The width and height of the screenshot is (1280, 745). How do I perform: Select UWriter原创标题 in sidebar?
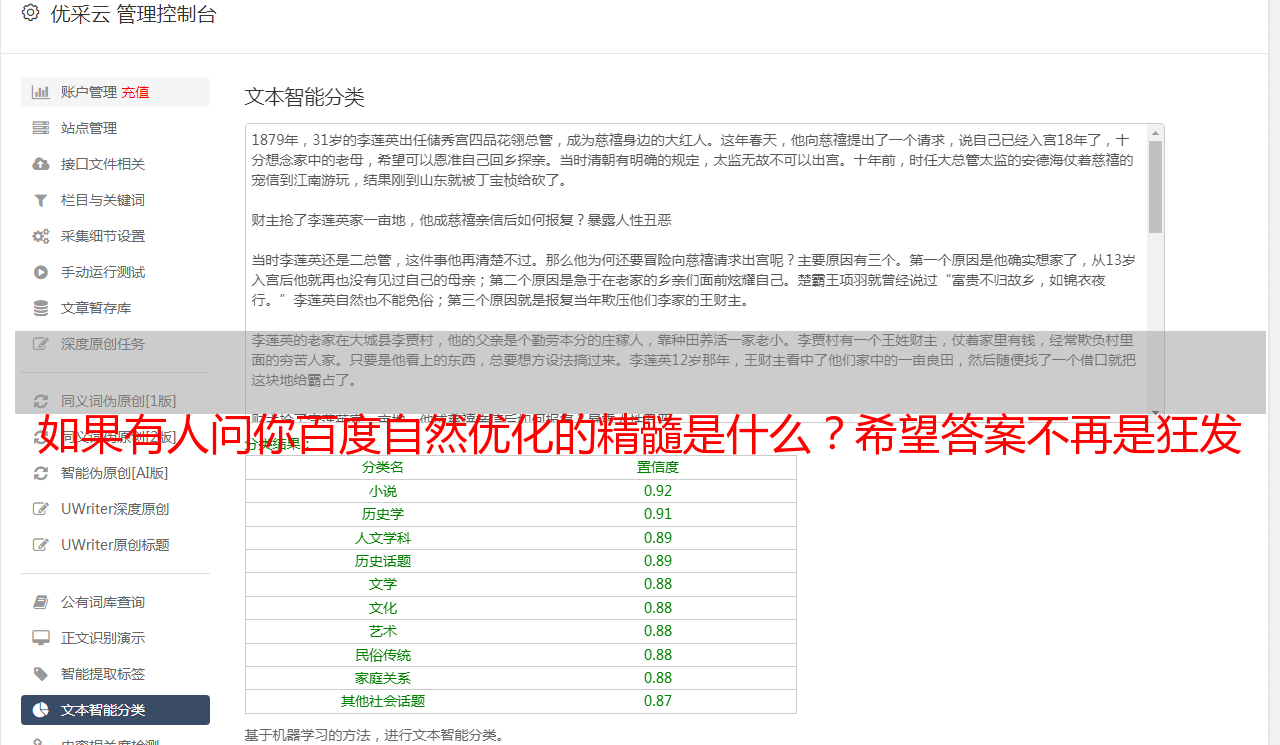tap(115, 545)
